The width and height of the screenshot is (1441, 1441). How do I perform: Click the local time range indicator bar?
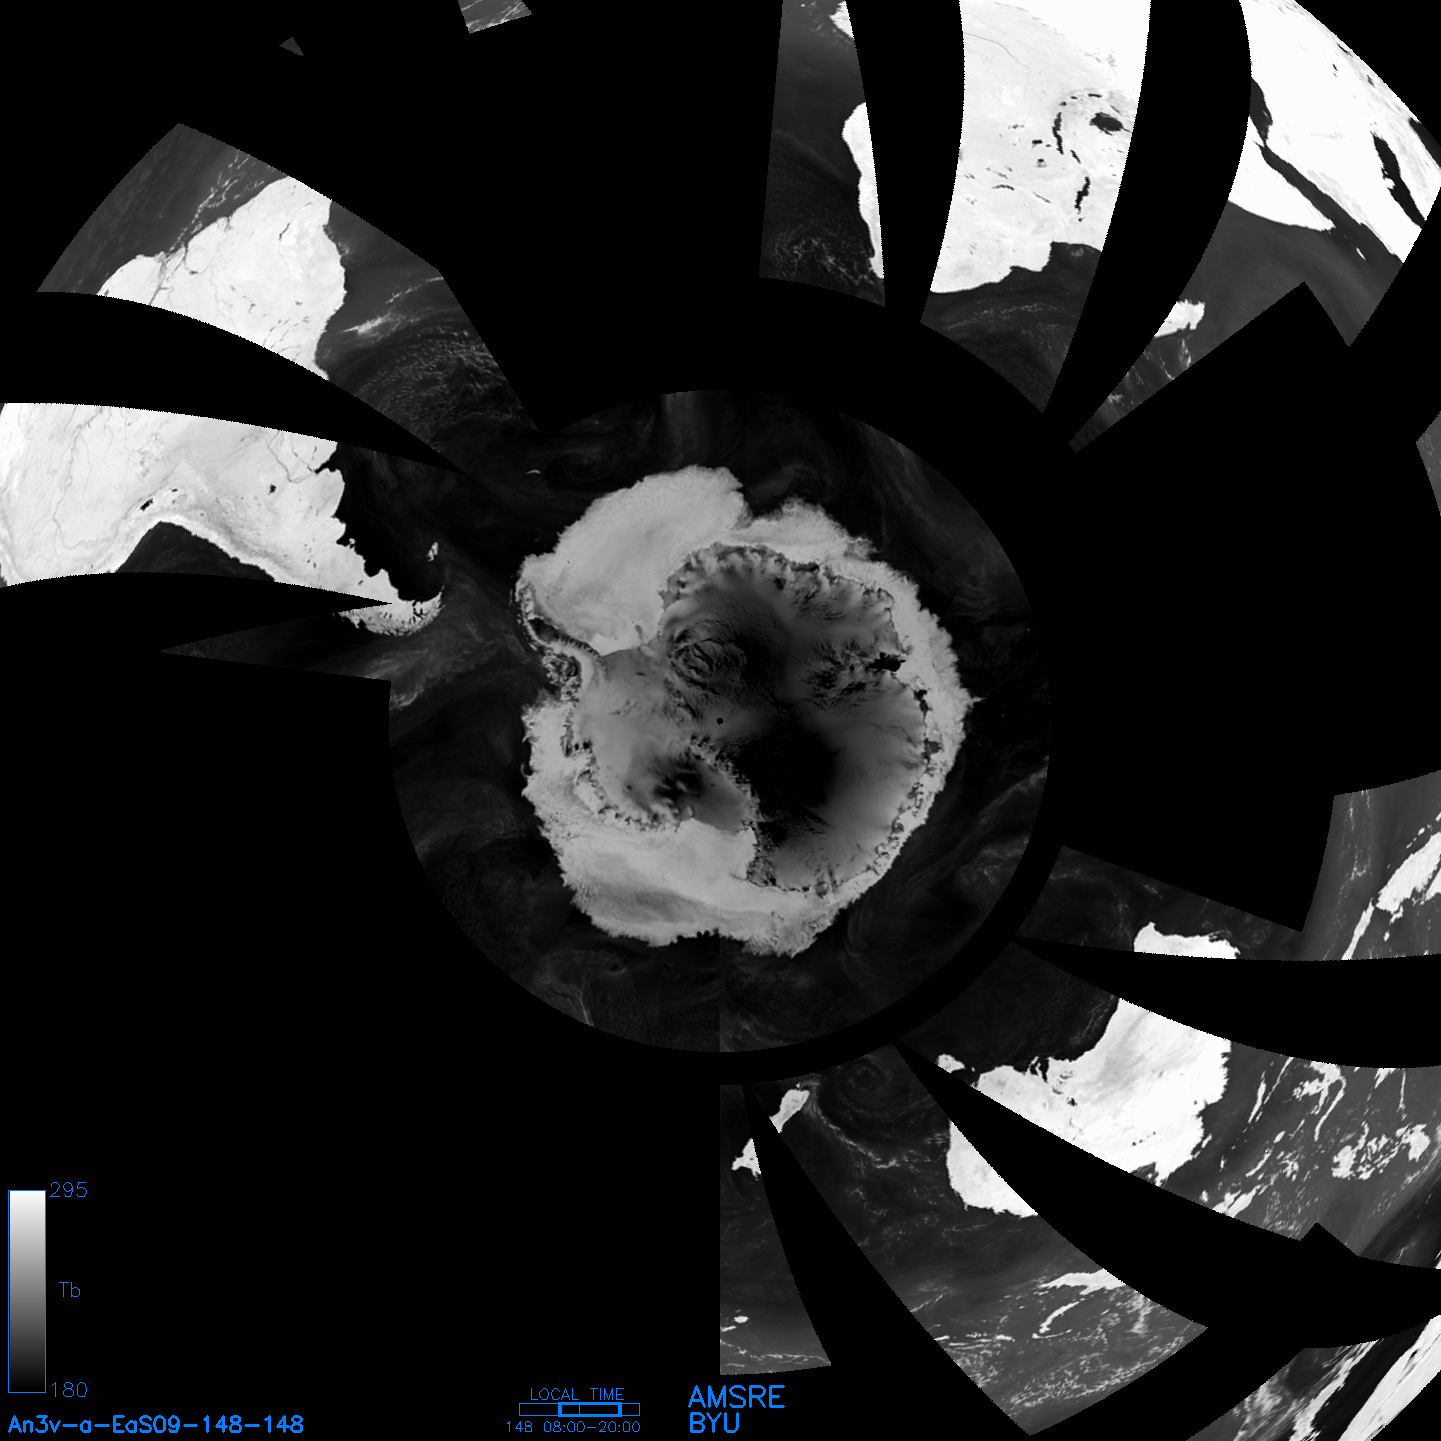point(579,1409)
